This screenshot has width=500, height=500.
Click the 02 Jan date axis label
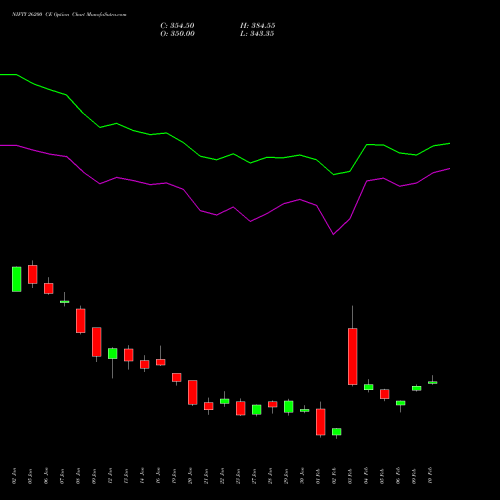point(14,476)
